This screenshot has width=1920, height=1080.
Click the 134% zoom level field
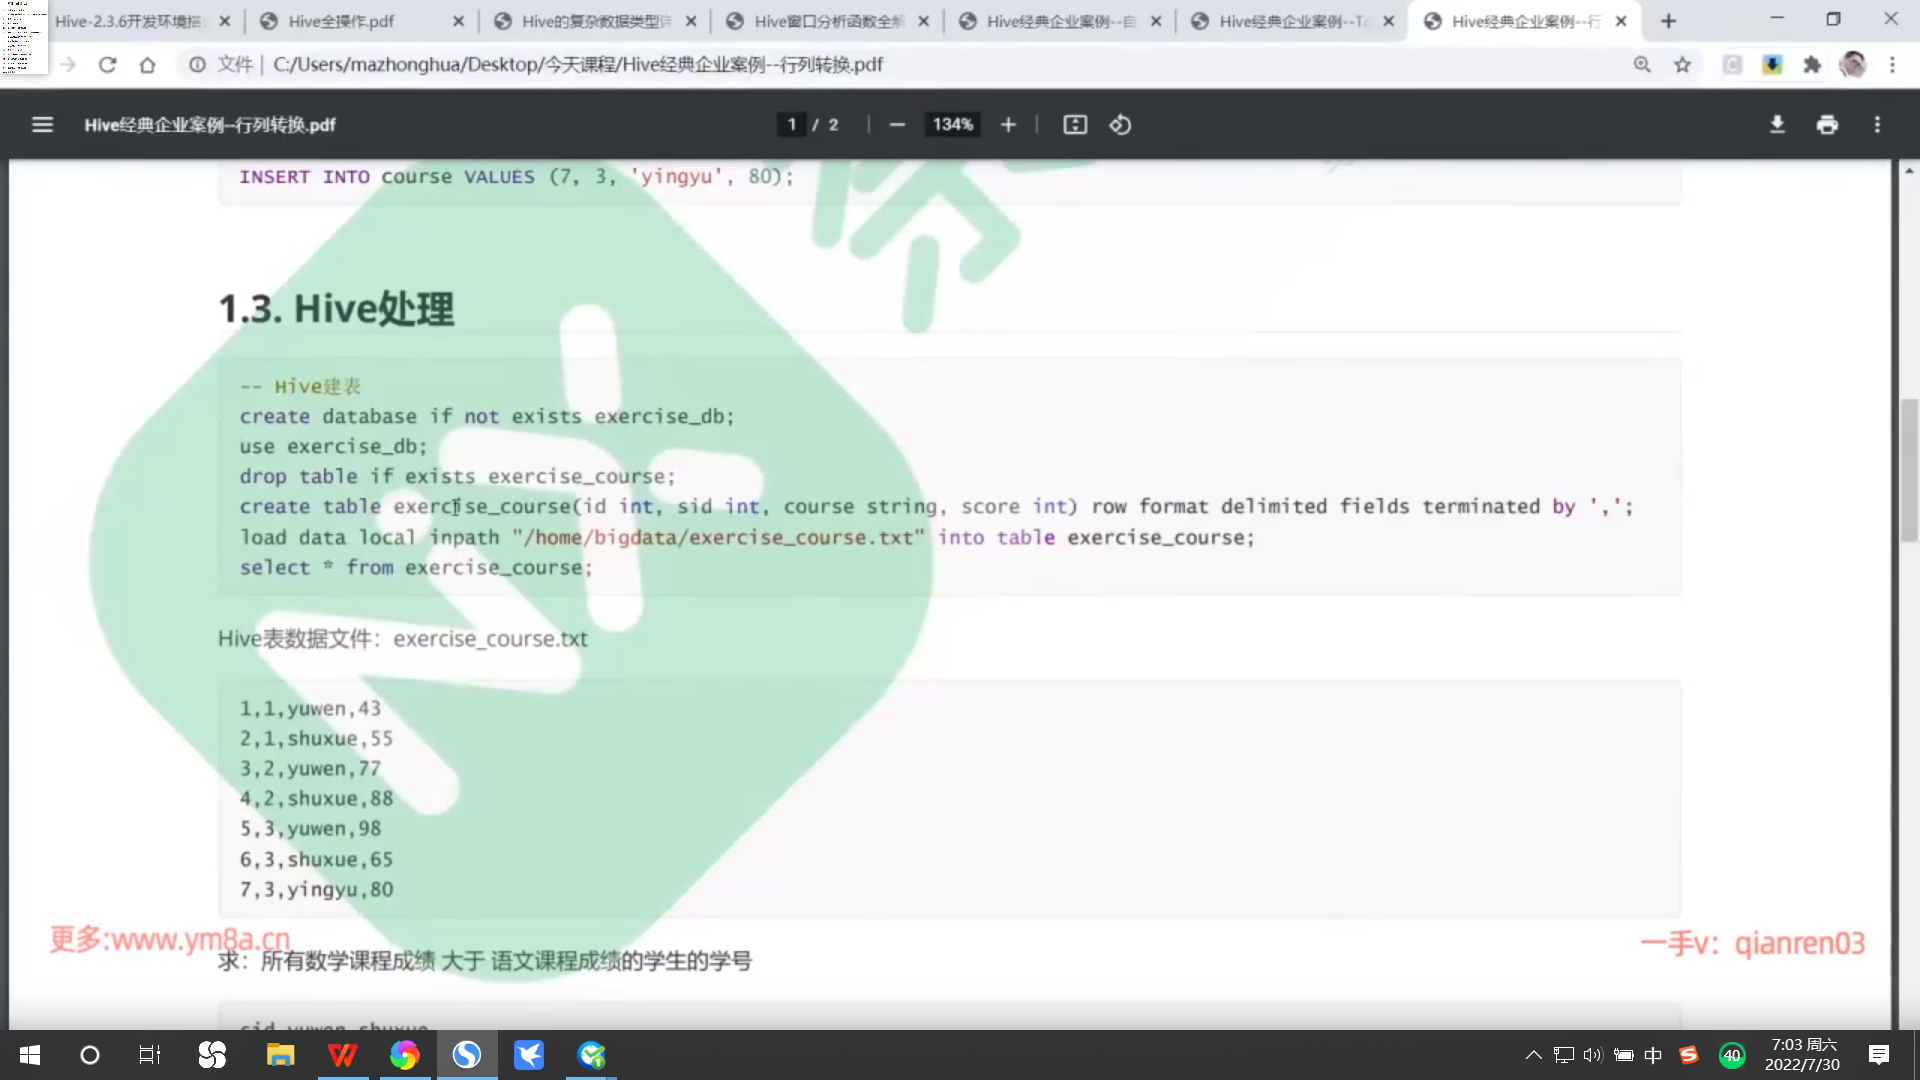coord(952,125)
